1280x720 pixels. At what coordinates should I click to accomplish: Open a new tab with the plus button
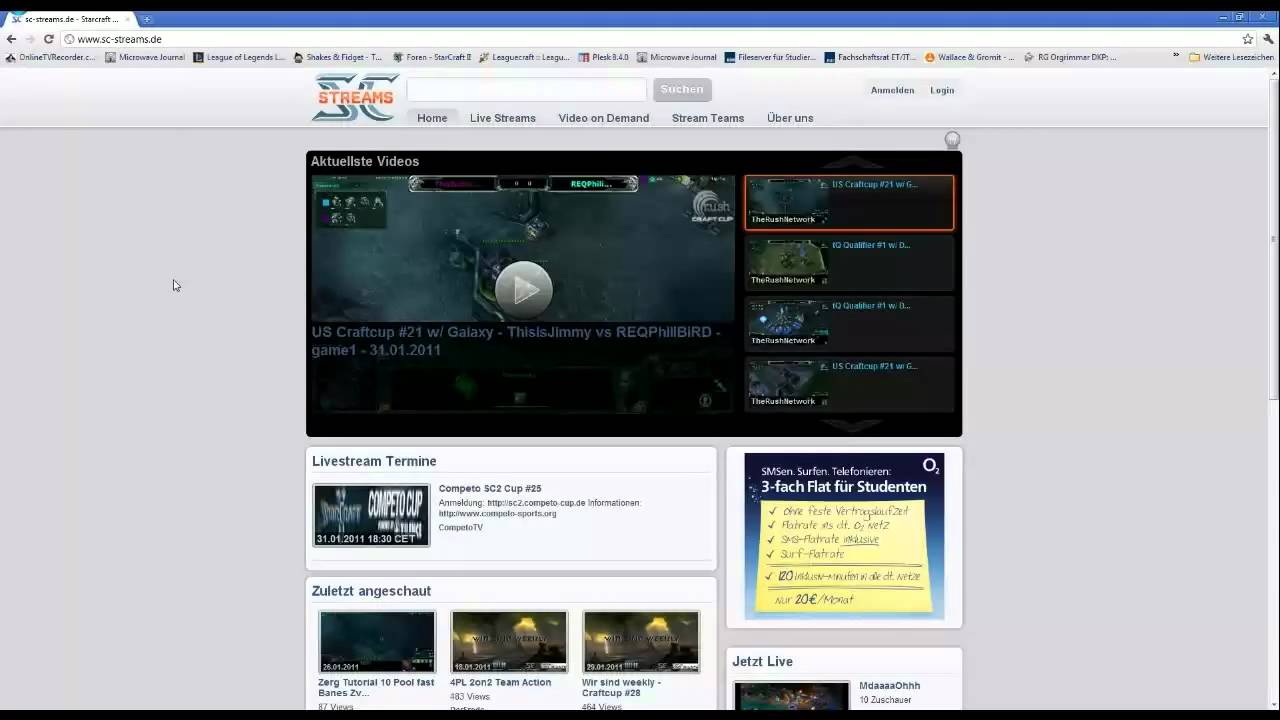147,19
